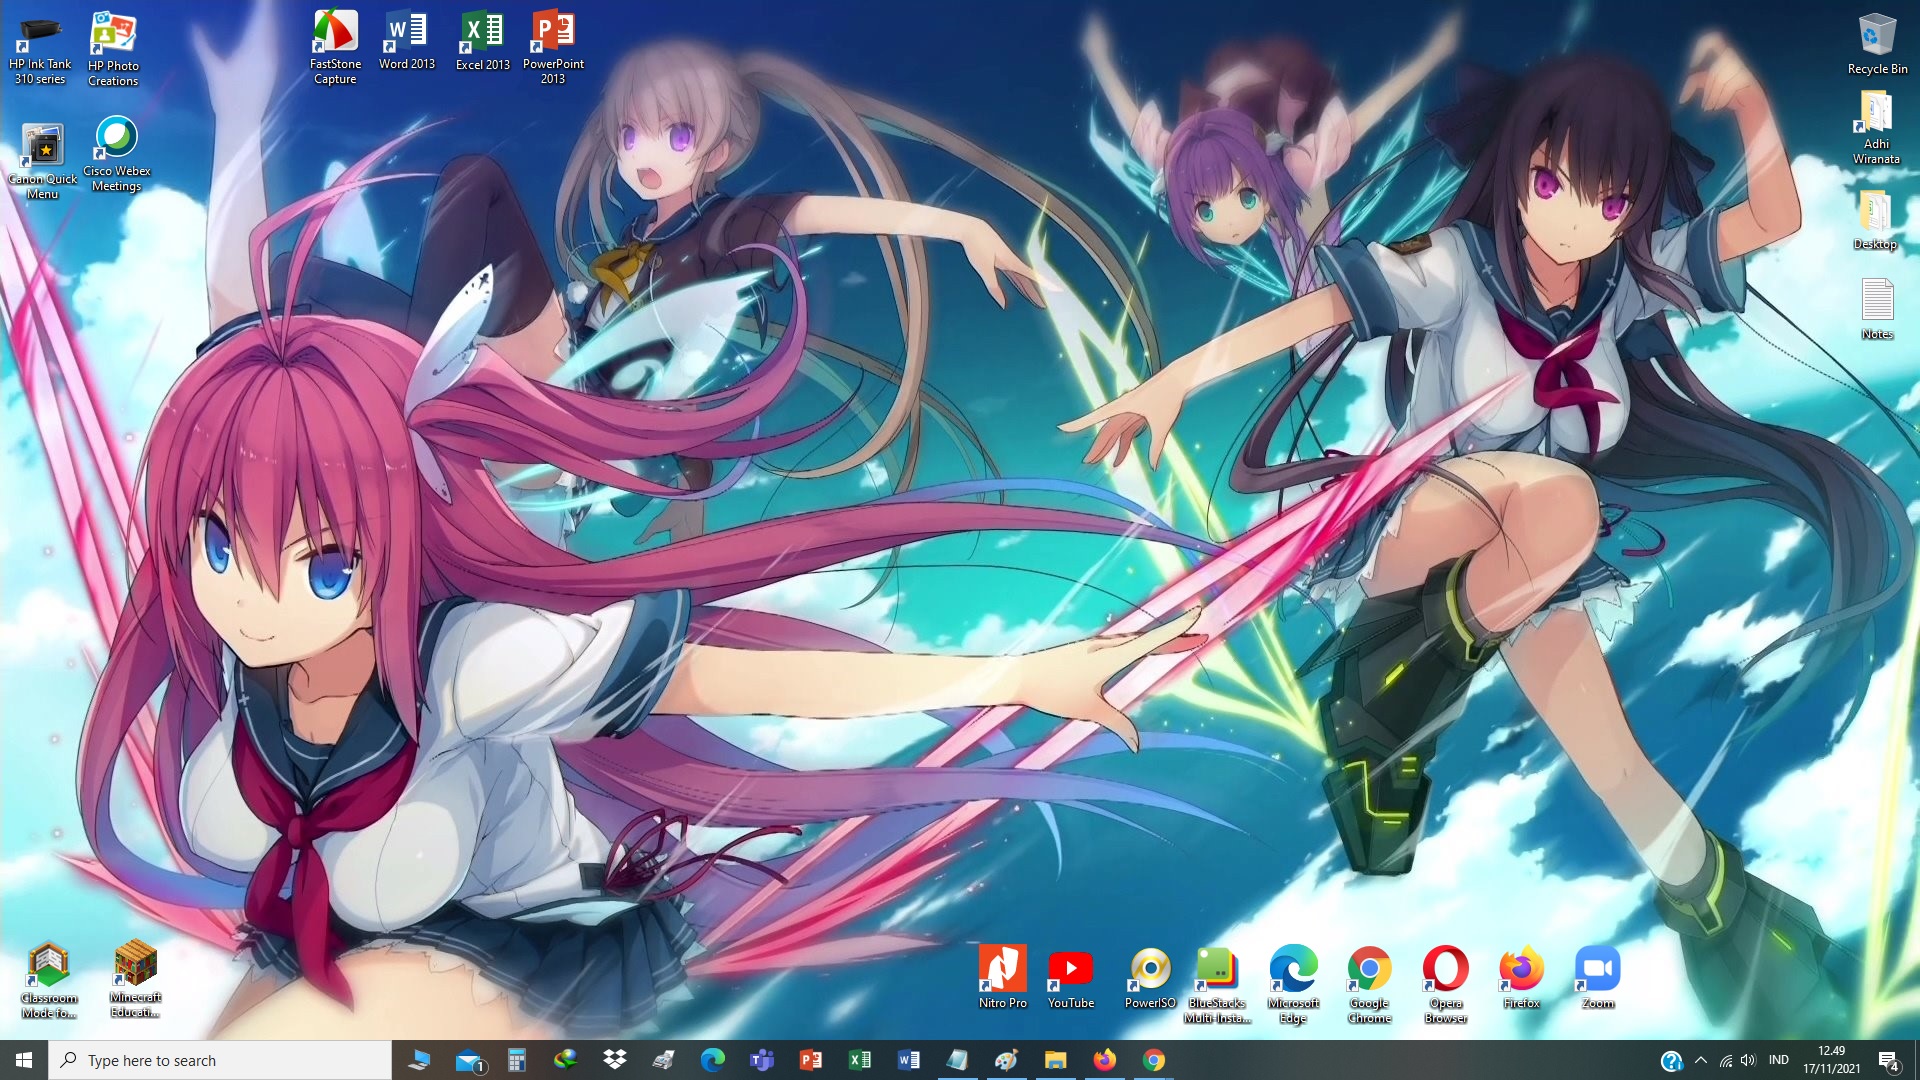Switch to File Explorer in taskbar

coord(1056,1060)
